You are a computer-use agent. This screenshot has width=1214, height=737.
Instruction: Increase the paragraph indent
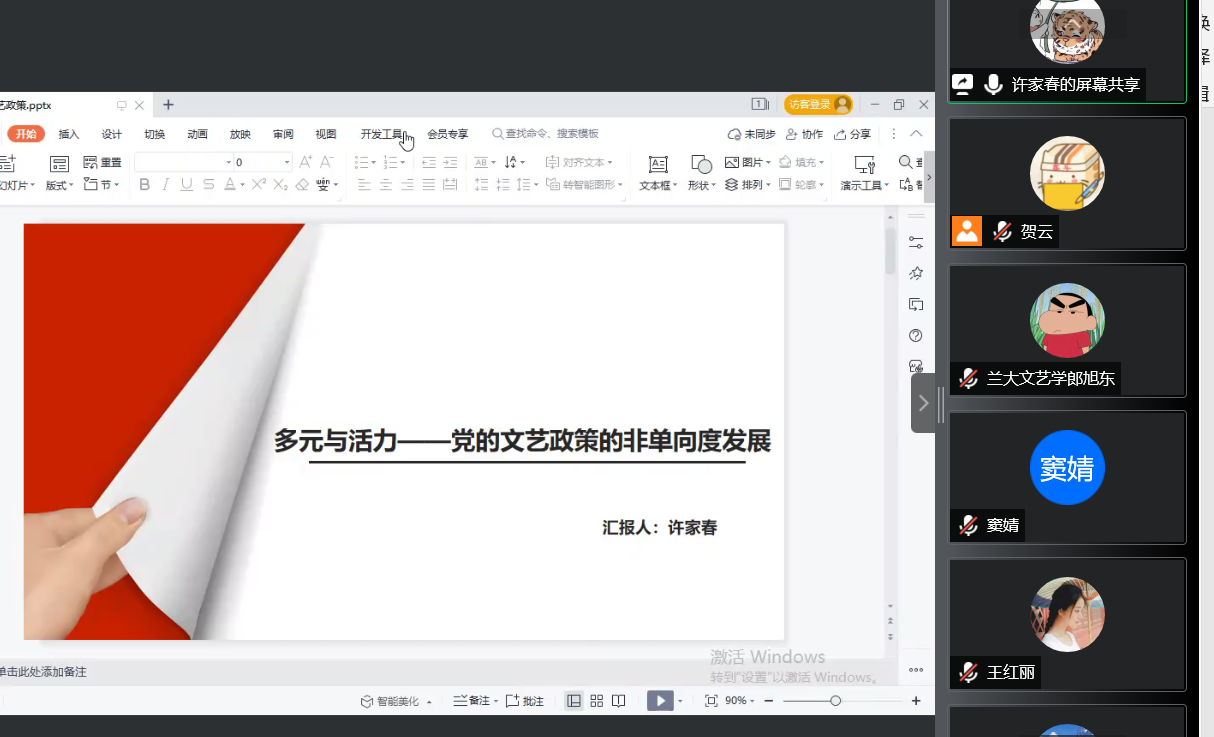coord(450,162)
